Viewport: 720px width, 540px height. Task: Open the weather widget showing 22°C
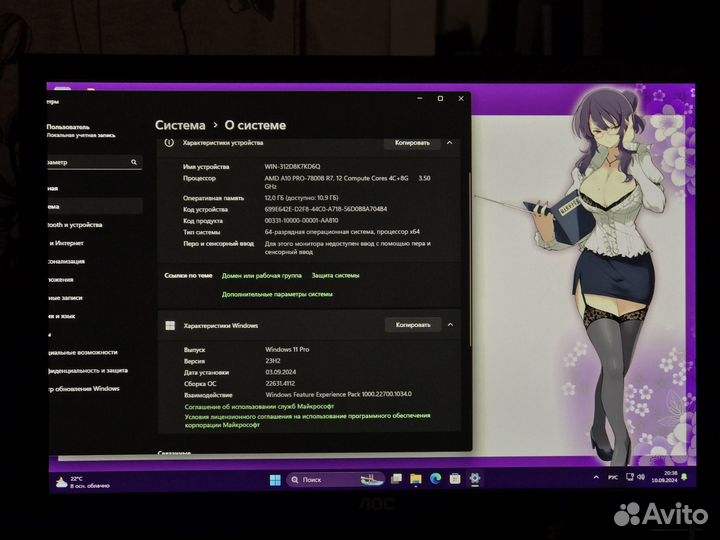point(83,482)
